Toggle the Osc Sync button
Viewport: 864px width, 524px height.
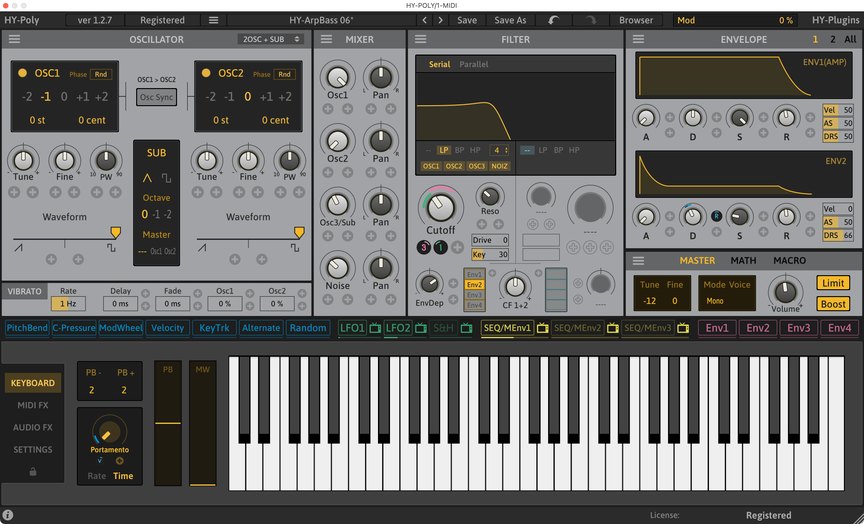[x=155, y=97]
